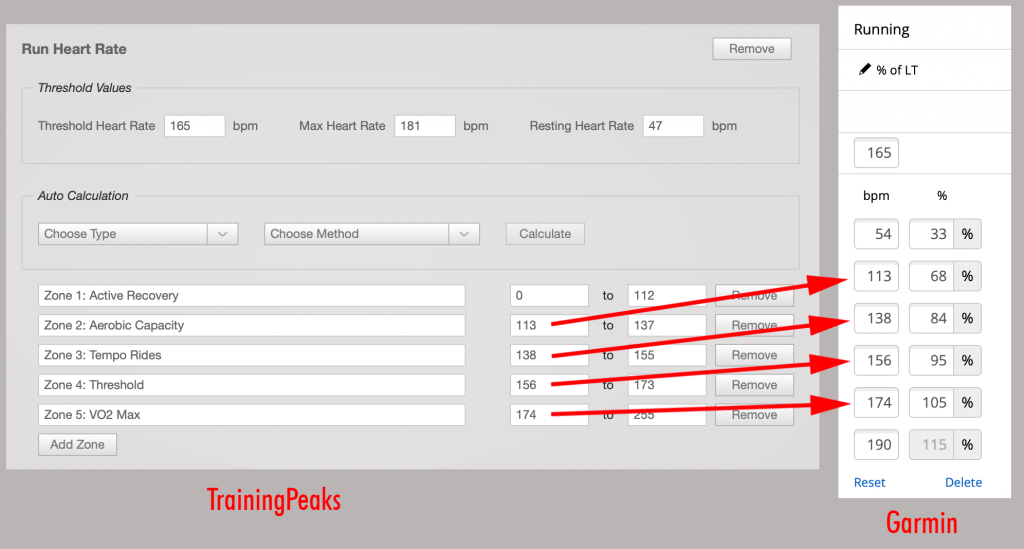Click the Running heading in Garmin panel
The image size is (1024, 549).
882,29
